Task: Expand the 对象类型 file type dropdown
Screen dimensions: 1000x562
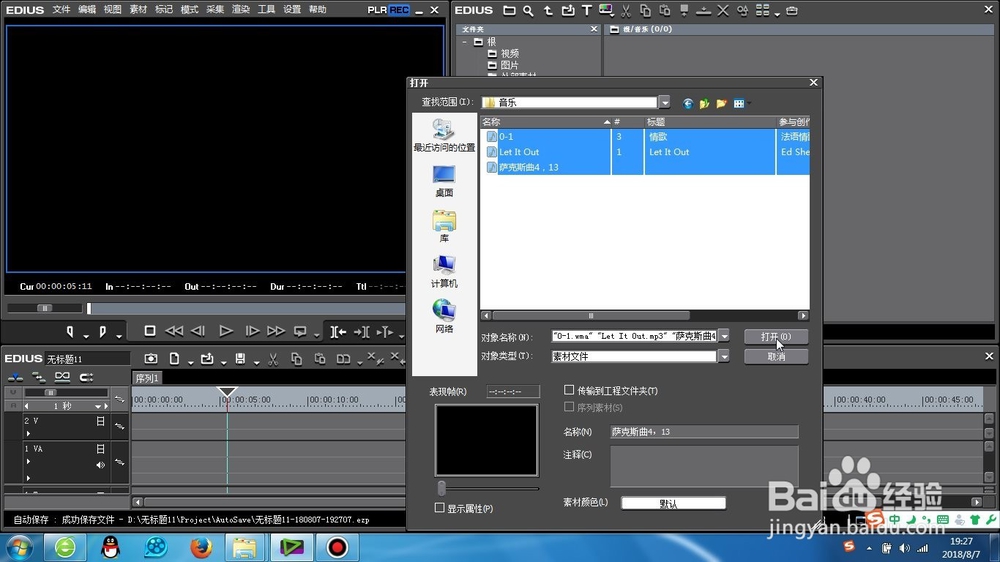Action: (724, 357)
